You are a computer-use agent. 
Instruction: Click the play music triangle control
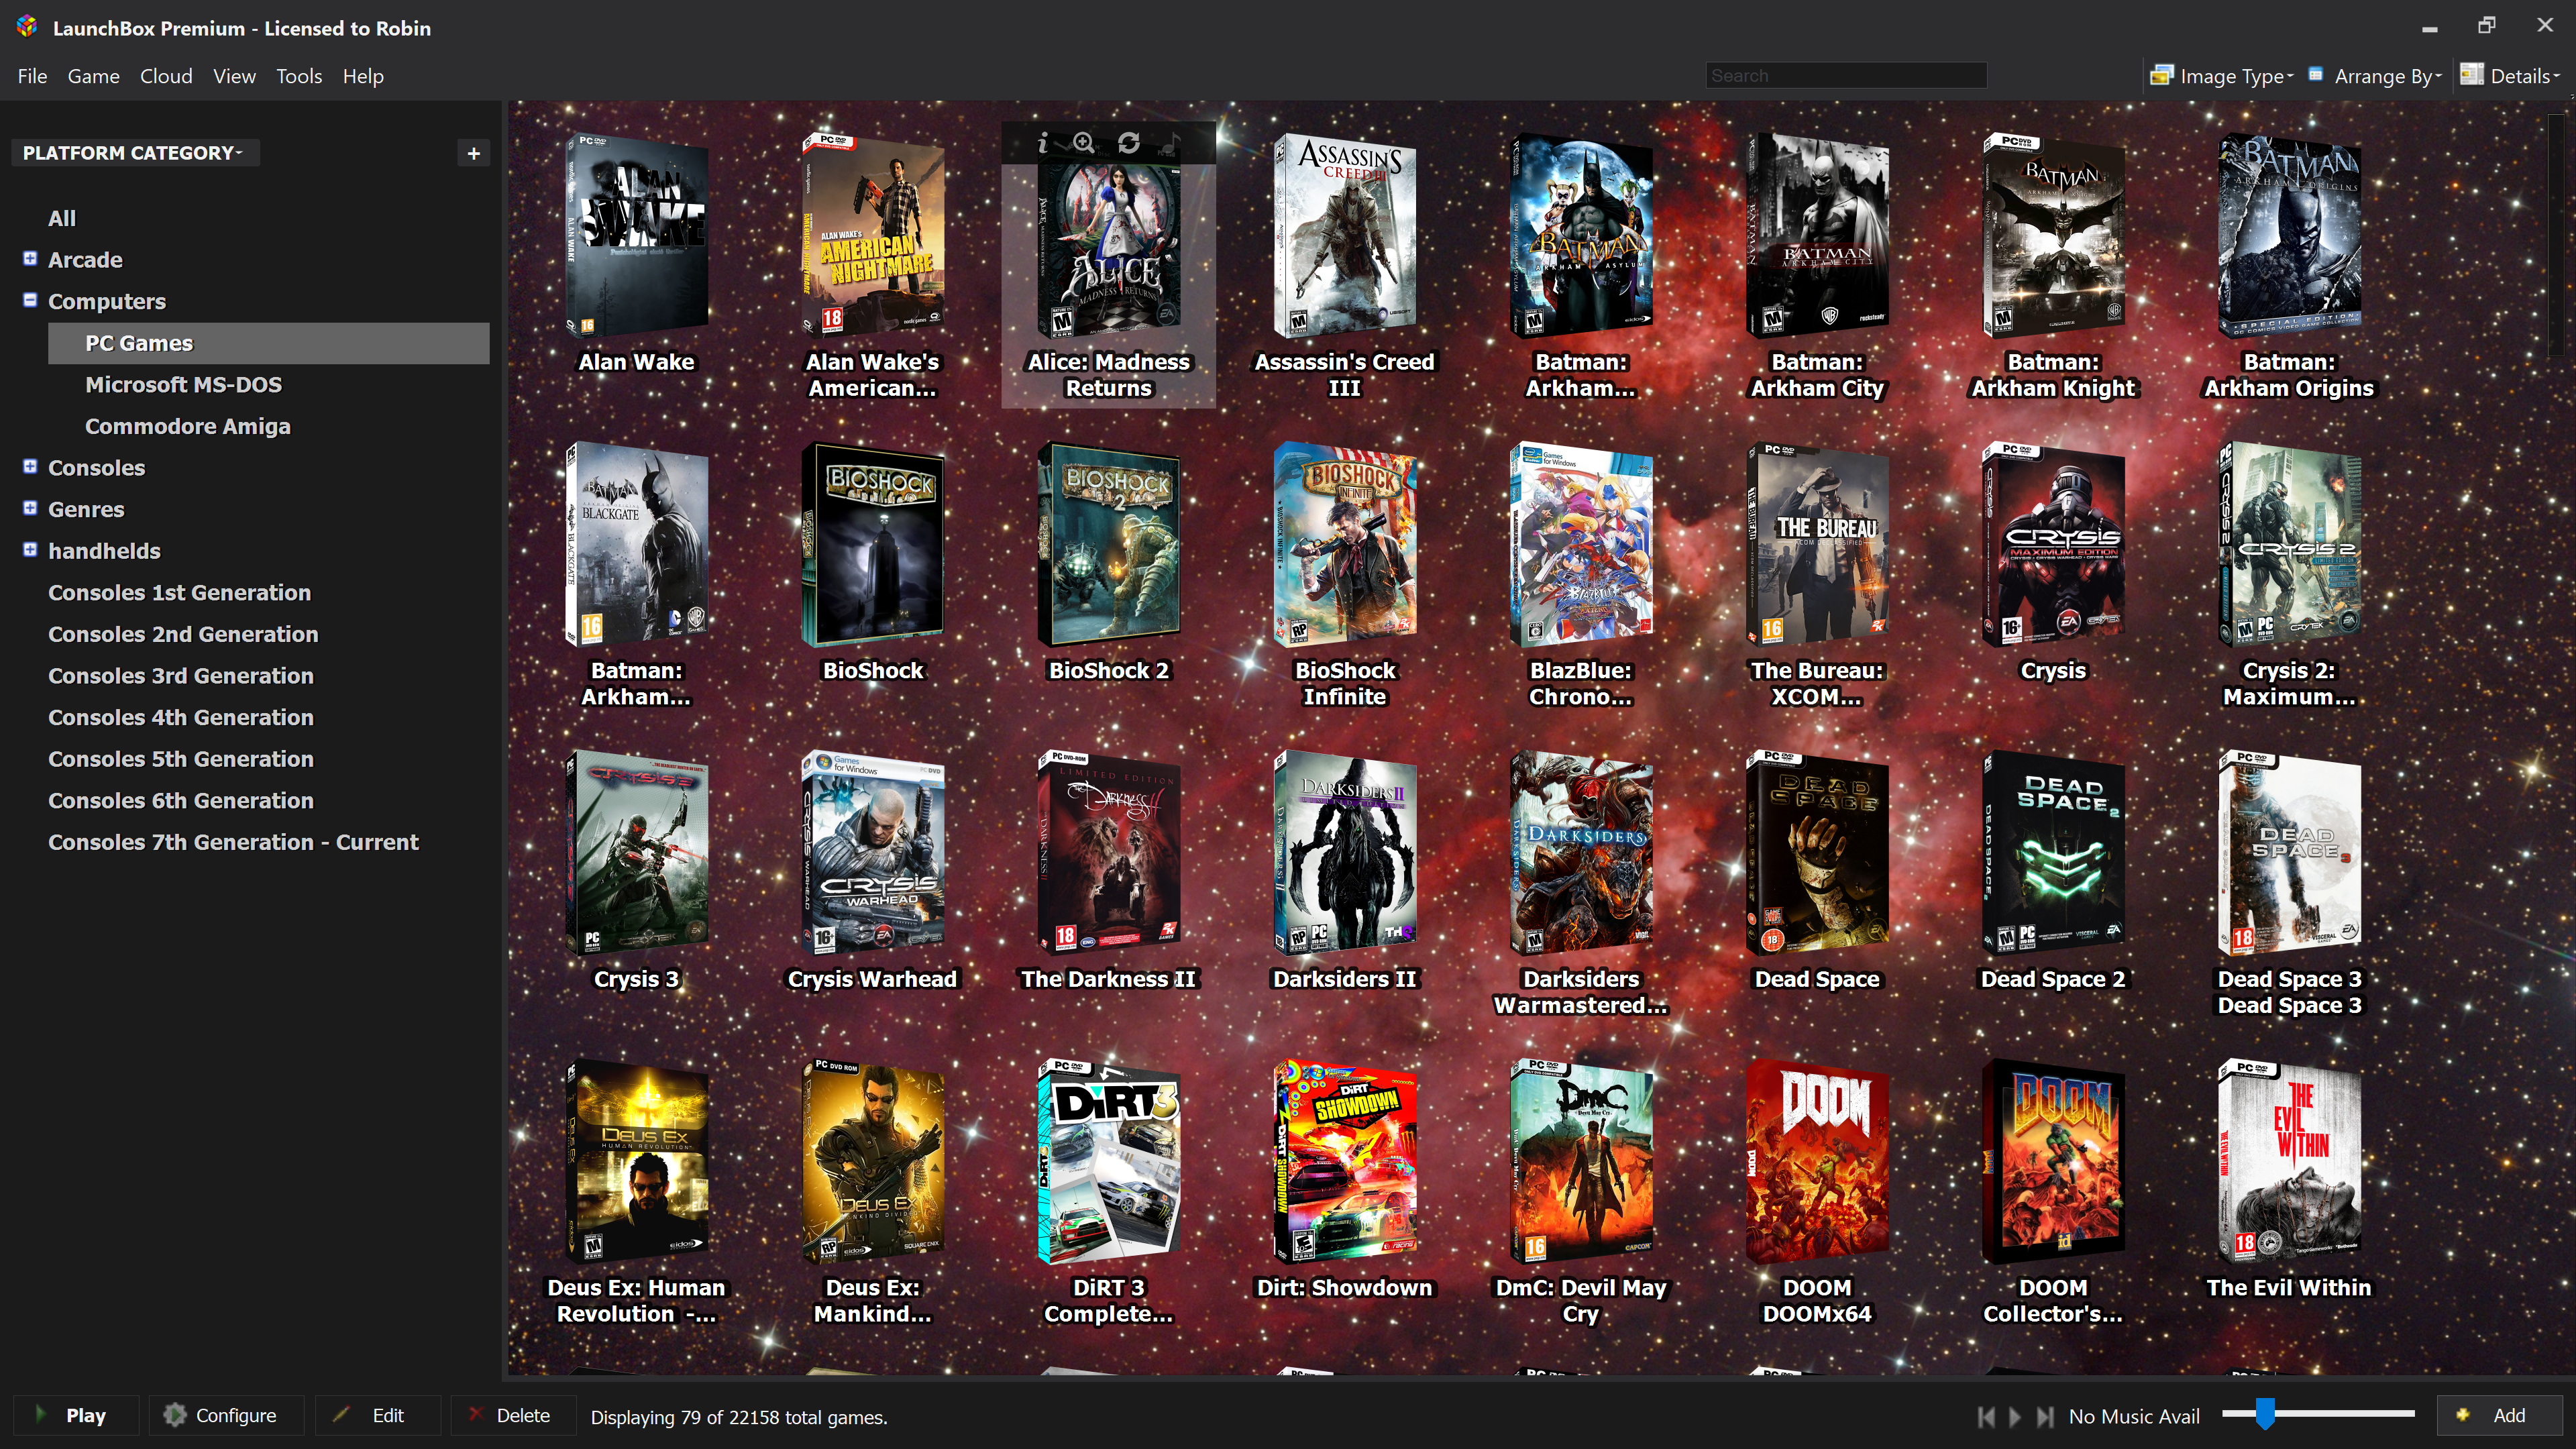point(2015,1416)
